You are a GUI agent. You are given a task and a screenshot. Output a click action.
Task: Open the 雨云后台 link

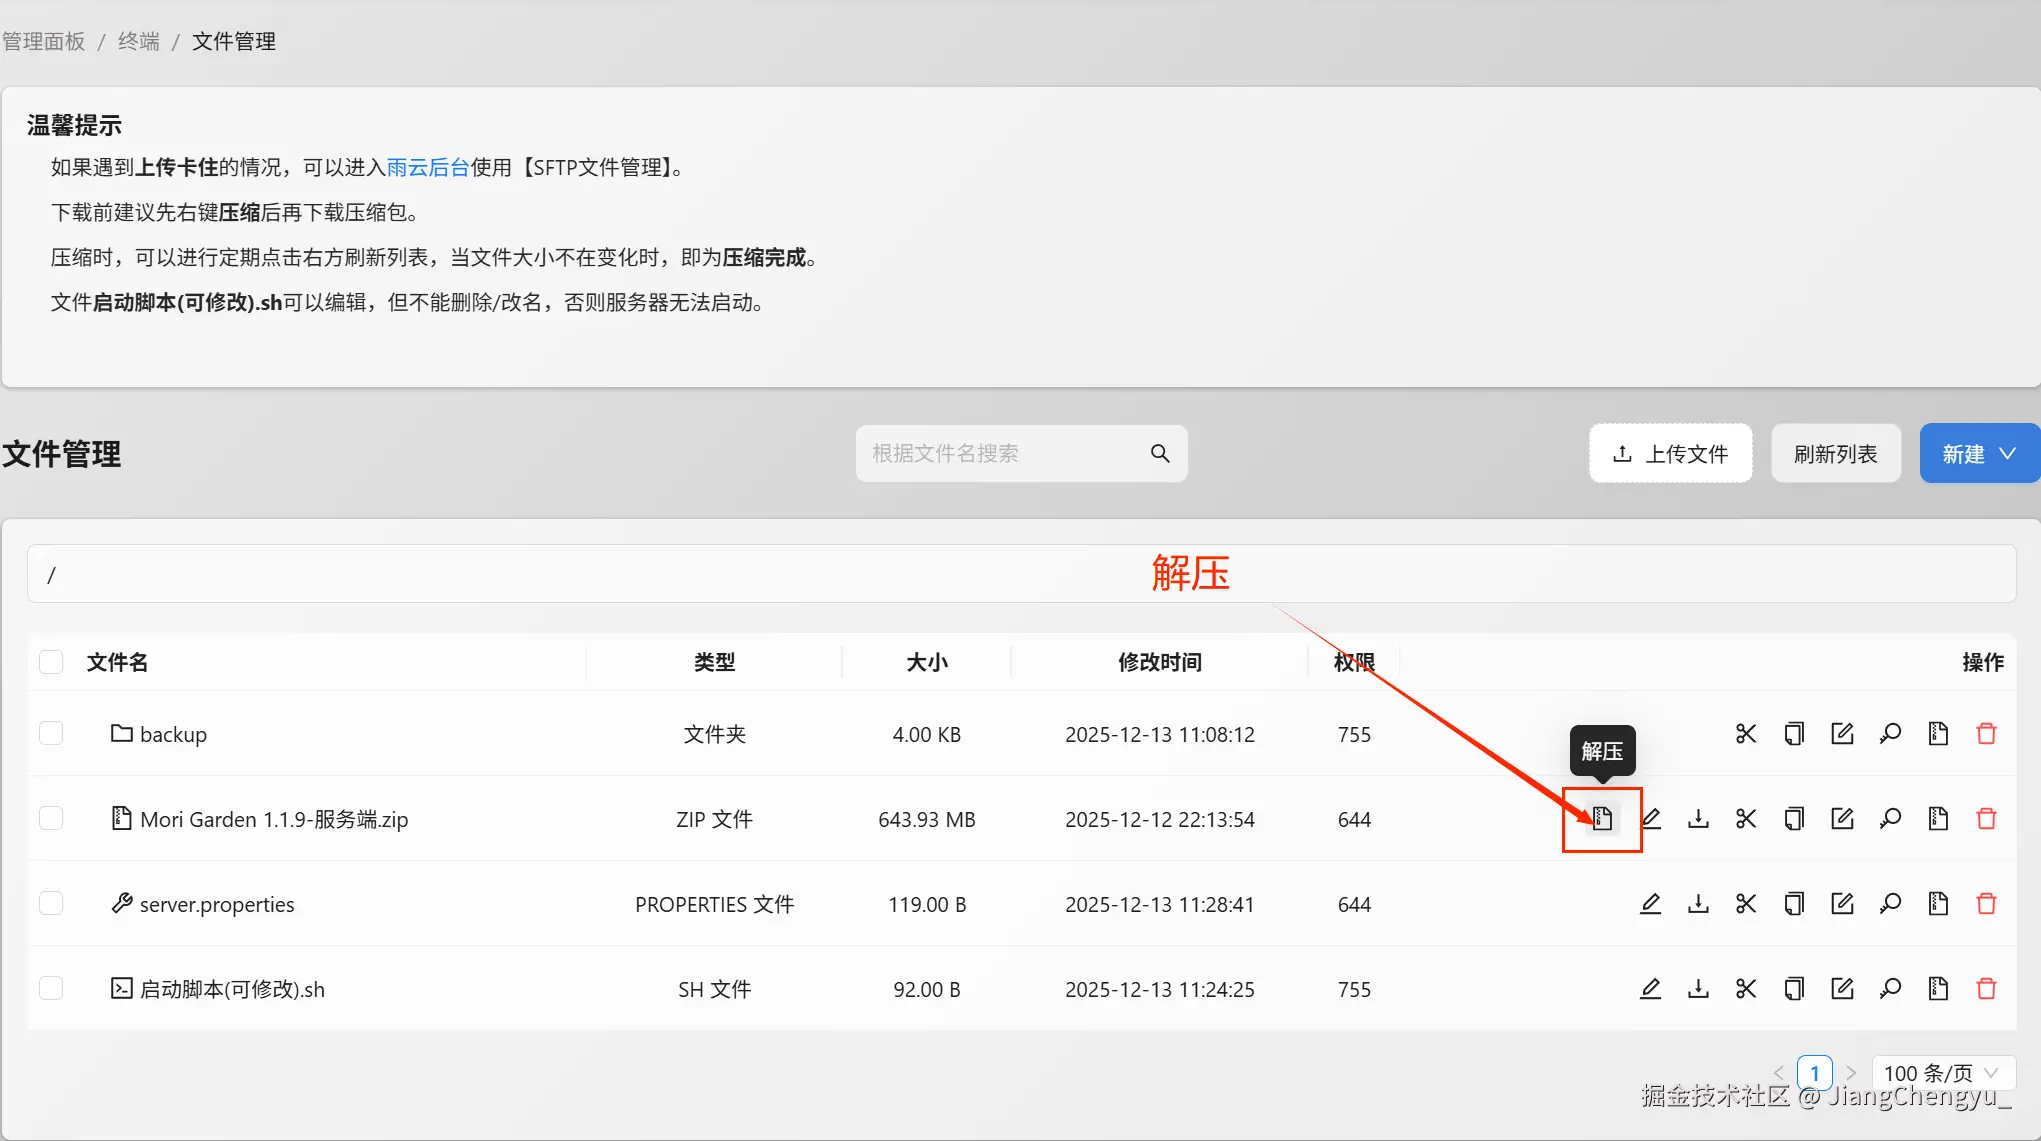tap(427, 167)
